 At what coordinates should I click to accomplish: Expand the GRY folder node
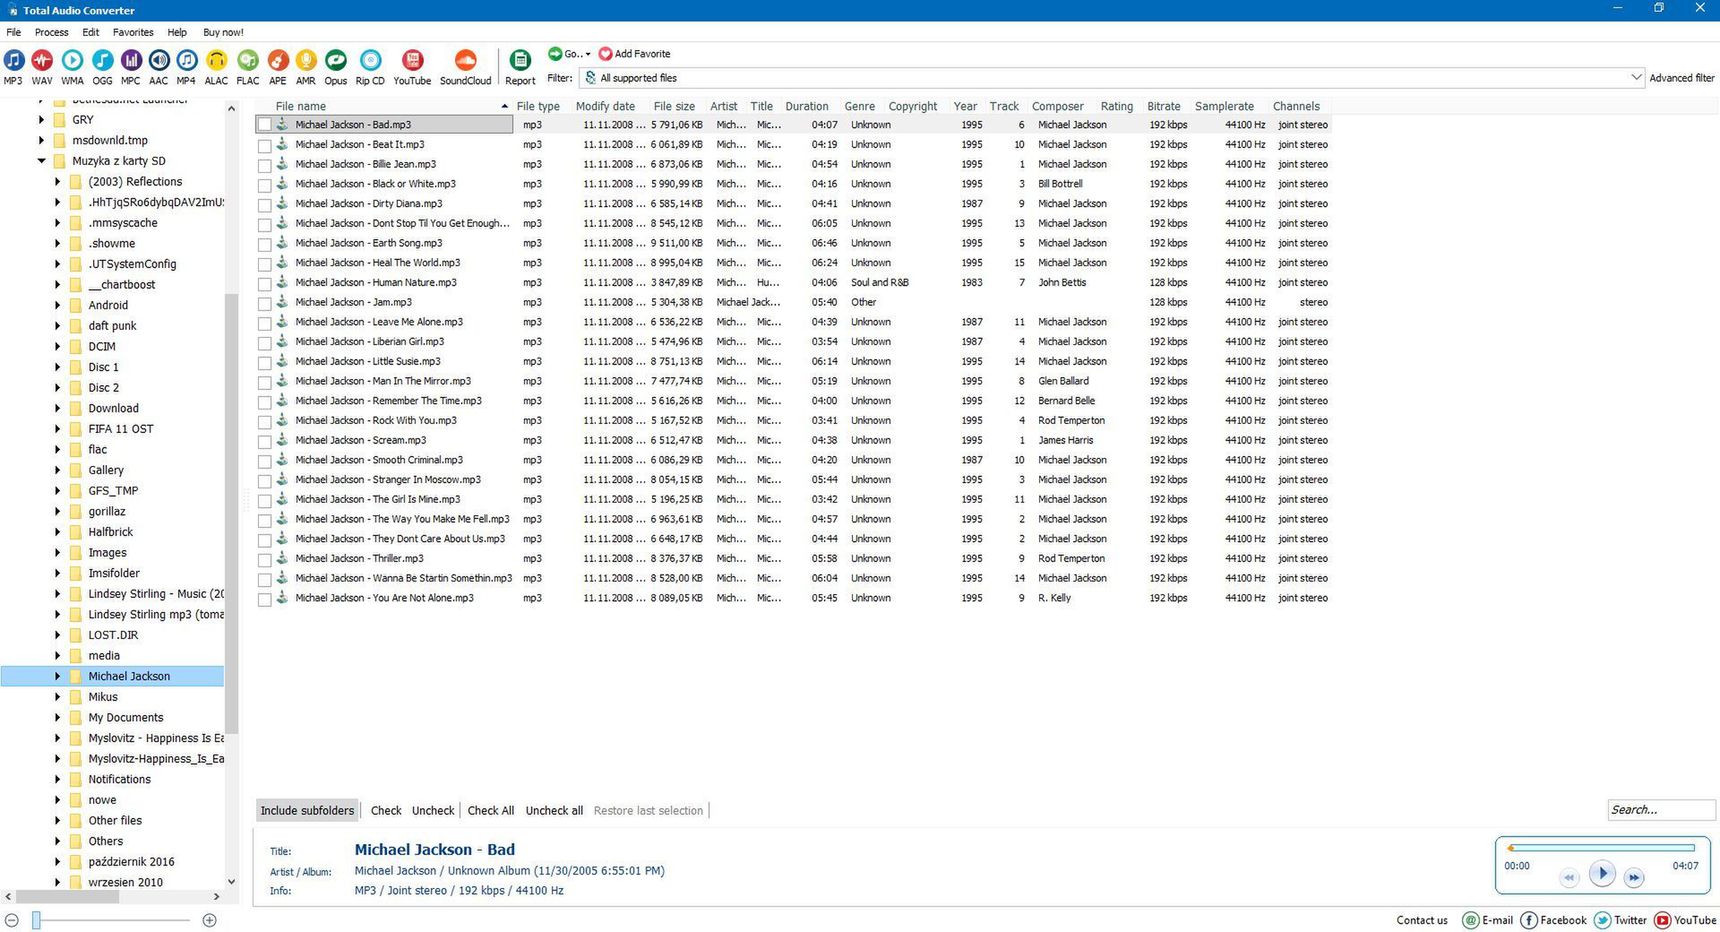click(x=41, y=119)
